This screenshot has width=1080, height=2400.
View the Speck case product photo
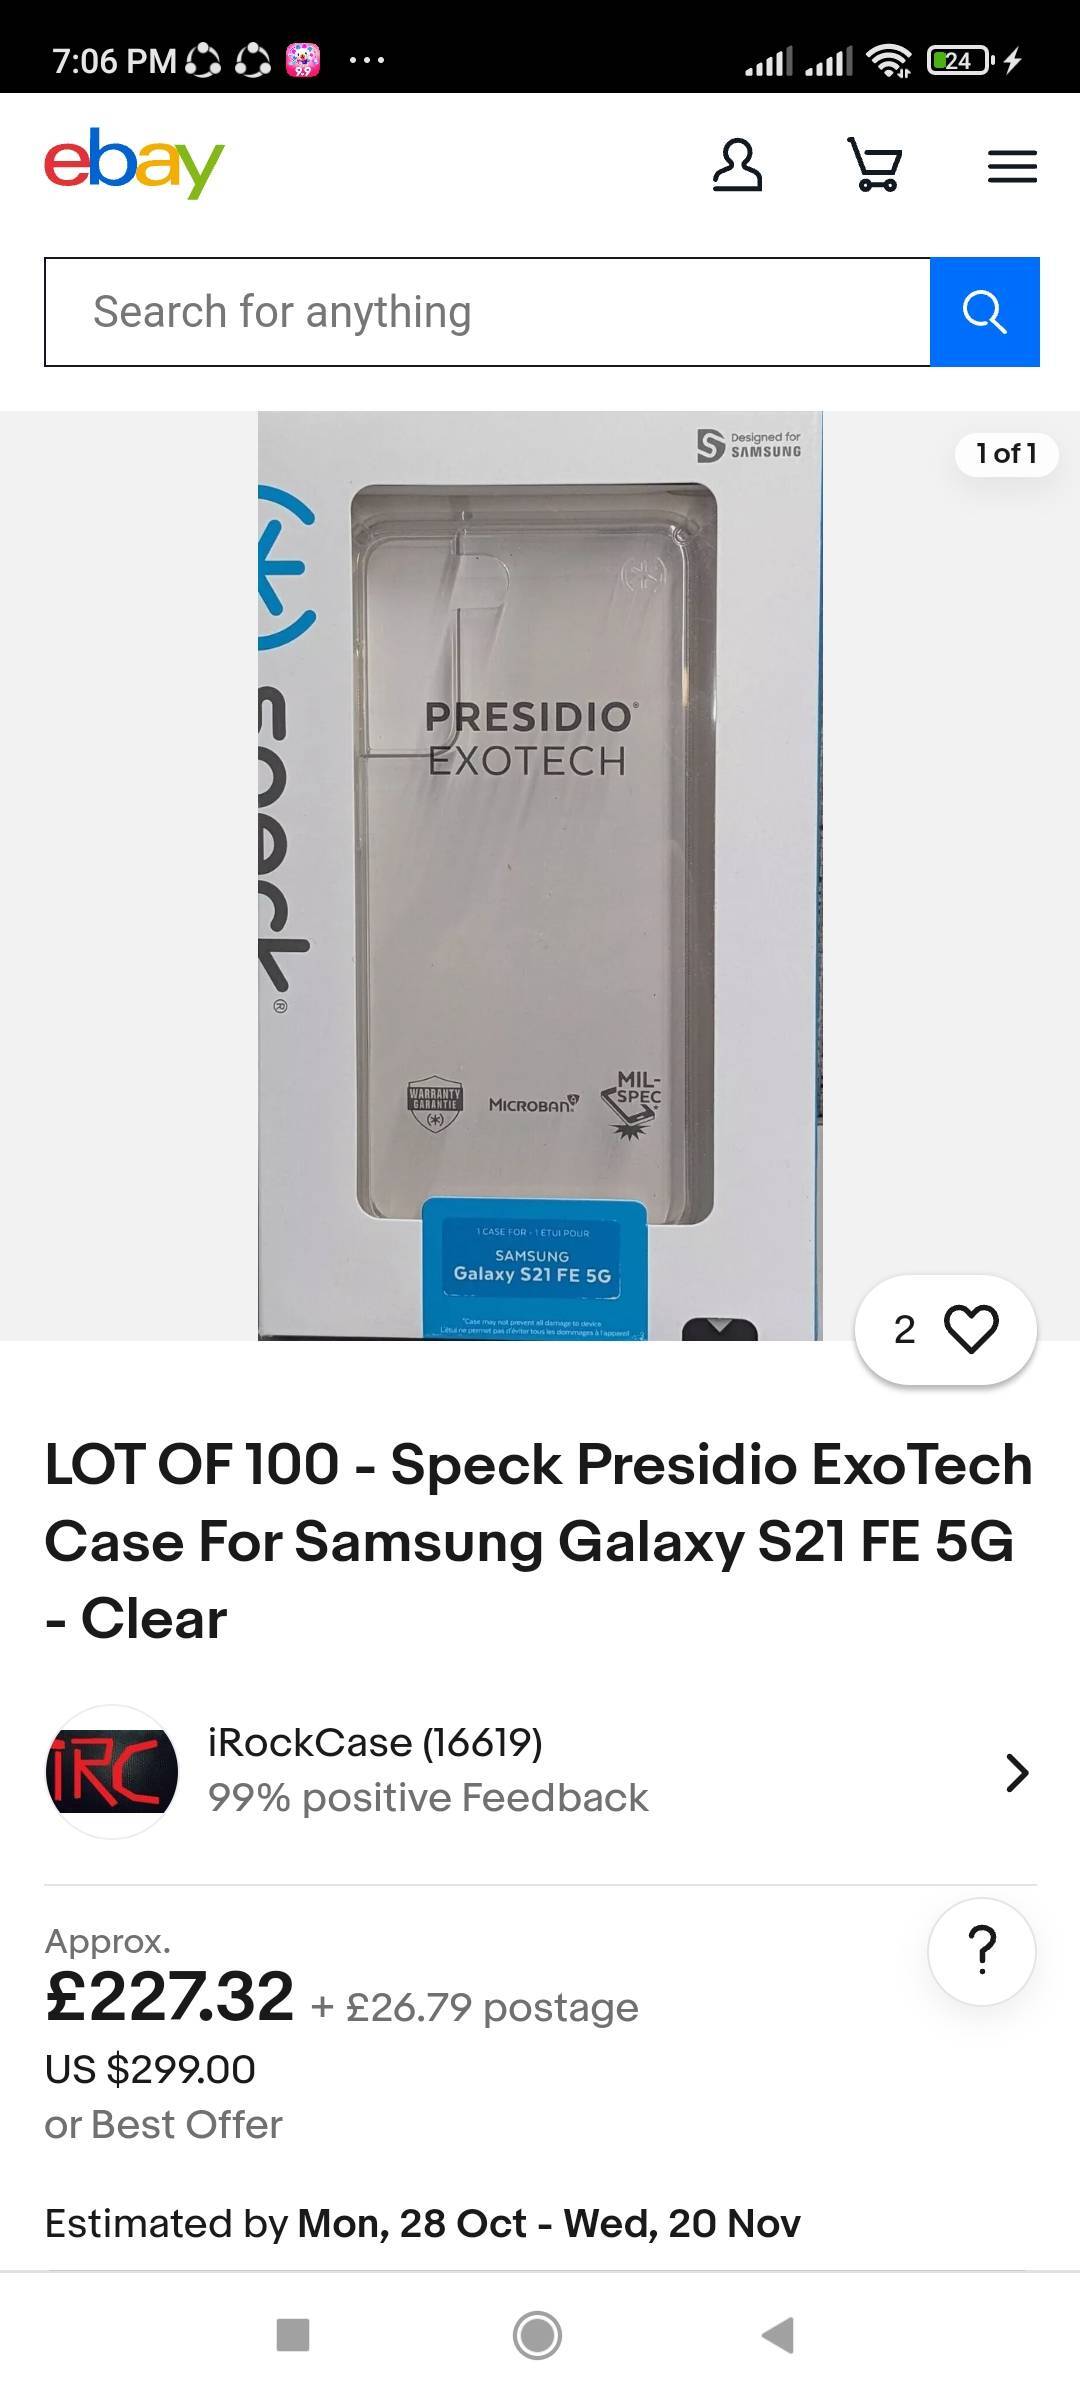[x=540, y=875]
